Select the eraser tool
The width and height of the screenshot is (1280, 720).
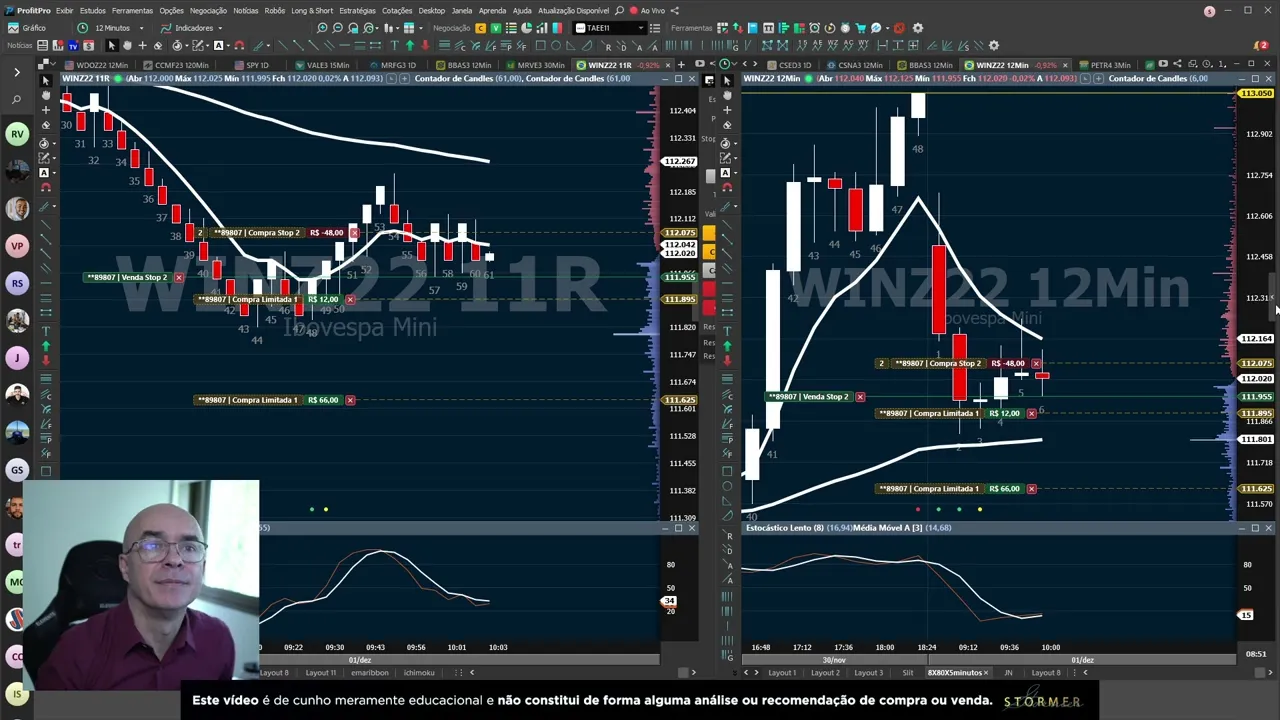click(x=158, y=45)
